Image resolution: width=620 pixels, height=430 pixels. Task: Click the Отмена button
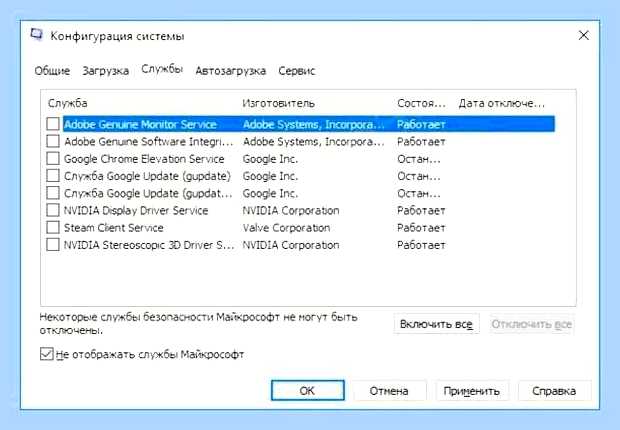click(389, 391)
